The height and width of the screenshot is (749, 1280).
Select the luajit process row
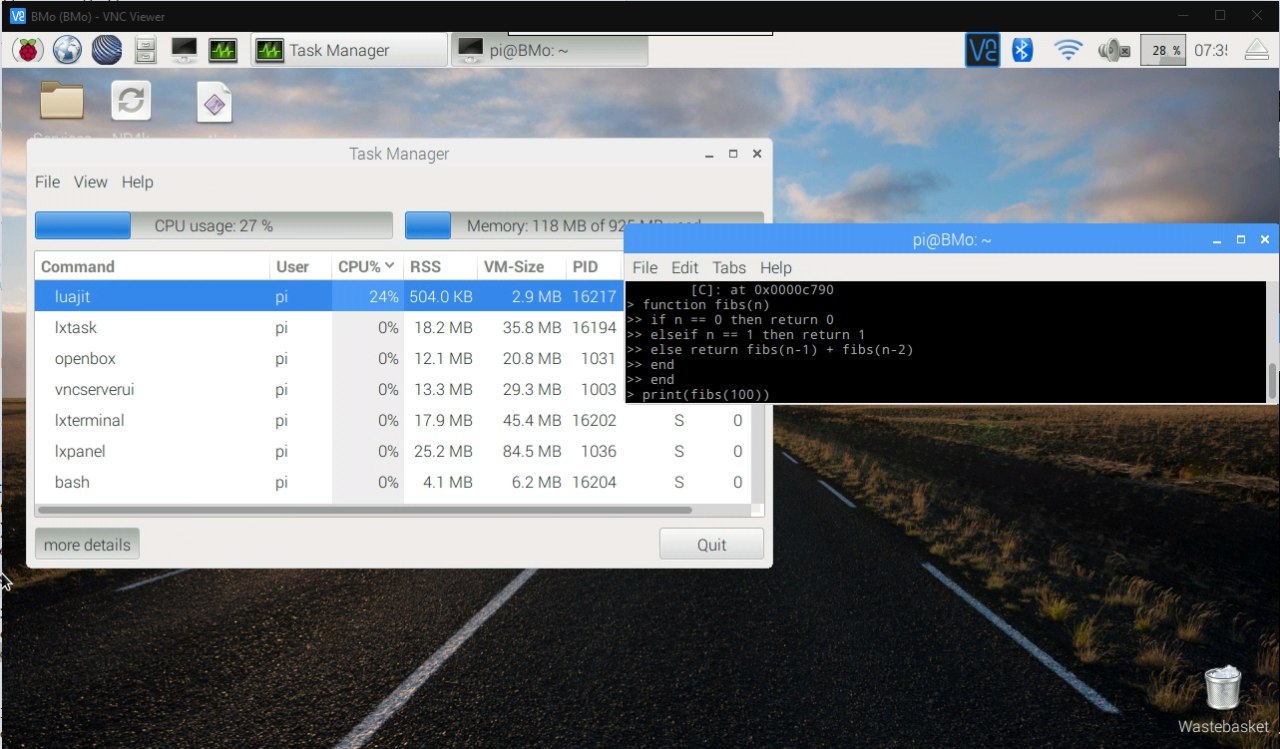[328, 296]
